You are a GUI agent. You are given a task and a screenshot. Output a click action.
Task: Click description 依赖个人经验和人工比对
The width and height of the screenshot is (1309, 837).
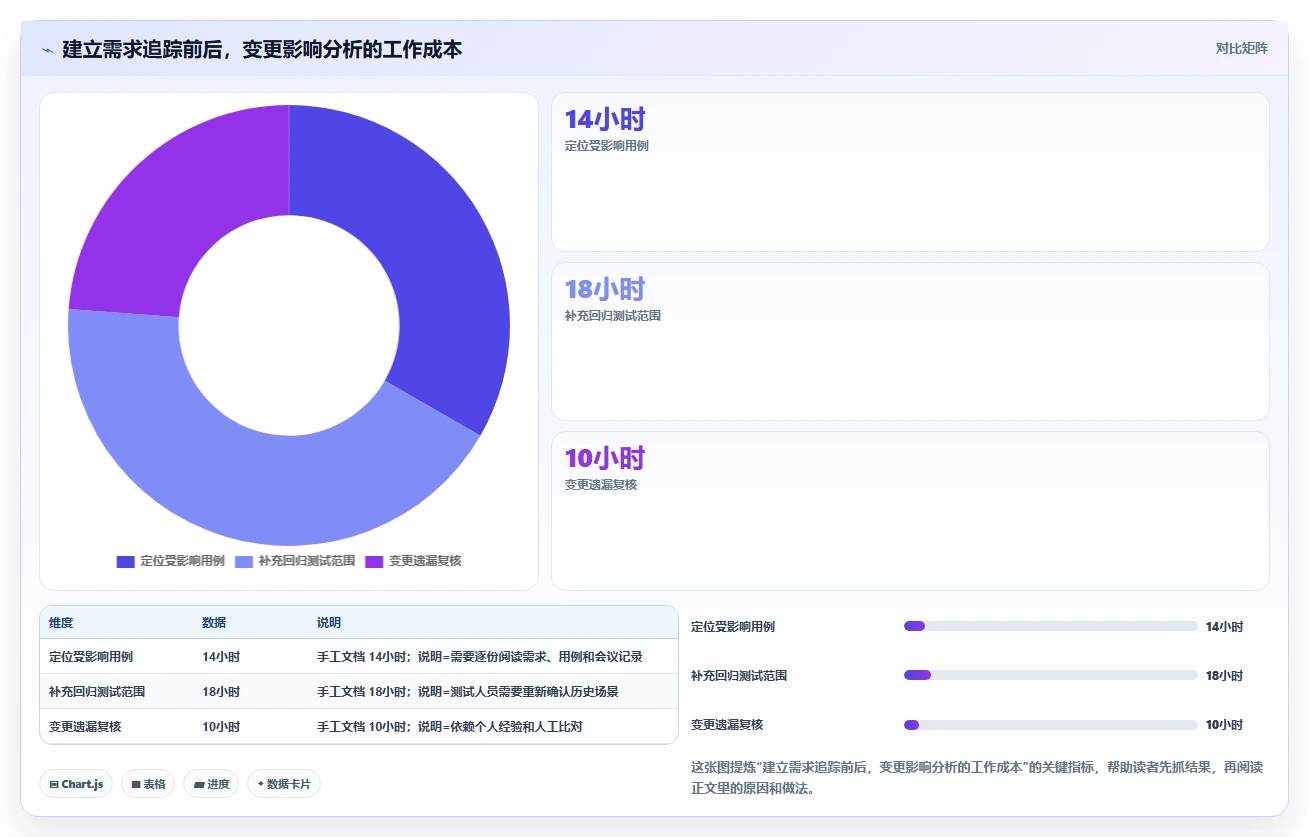click(516, 727)
